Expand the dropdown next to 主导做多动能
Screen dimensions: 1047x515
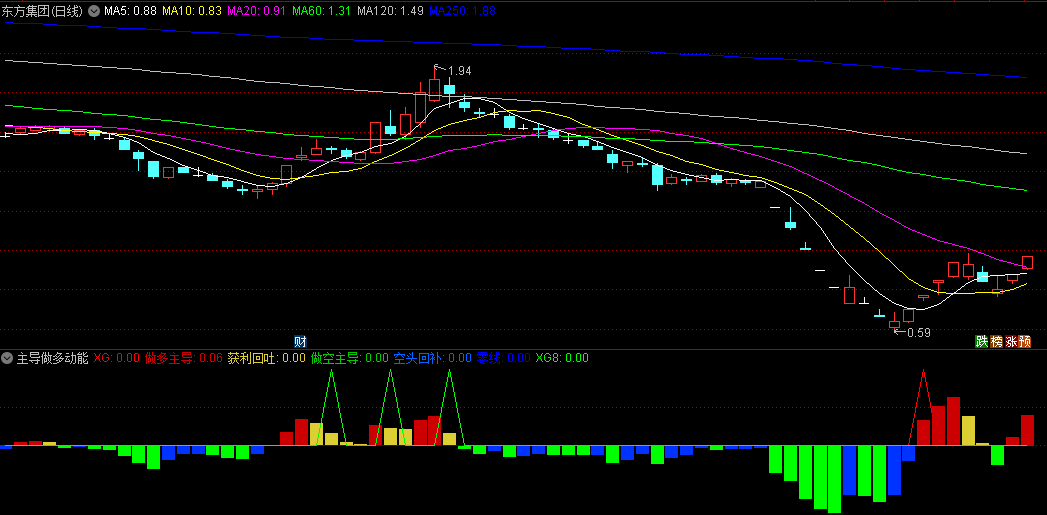coord(7,358)
